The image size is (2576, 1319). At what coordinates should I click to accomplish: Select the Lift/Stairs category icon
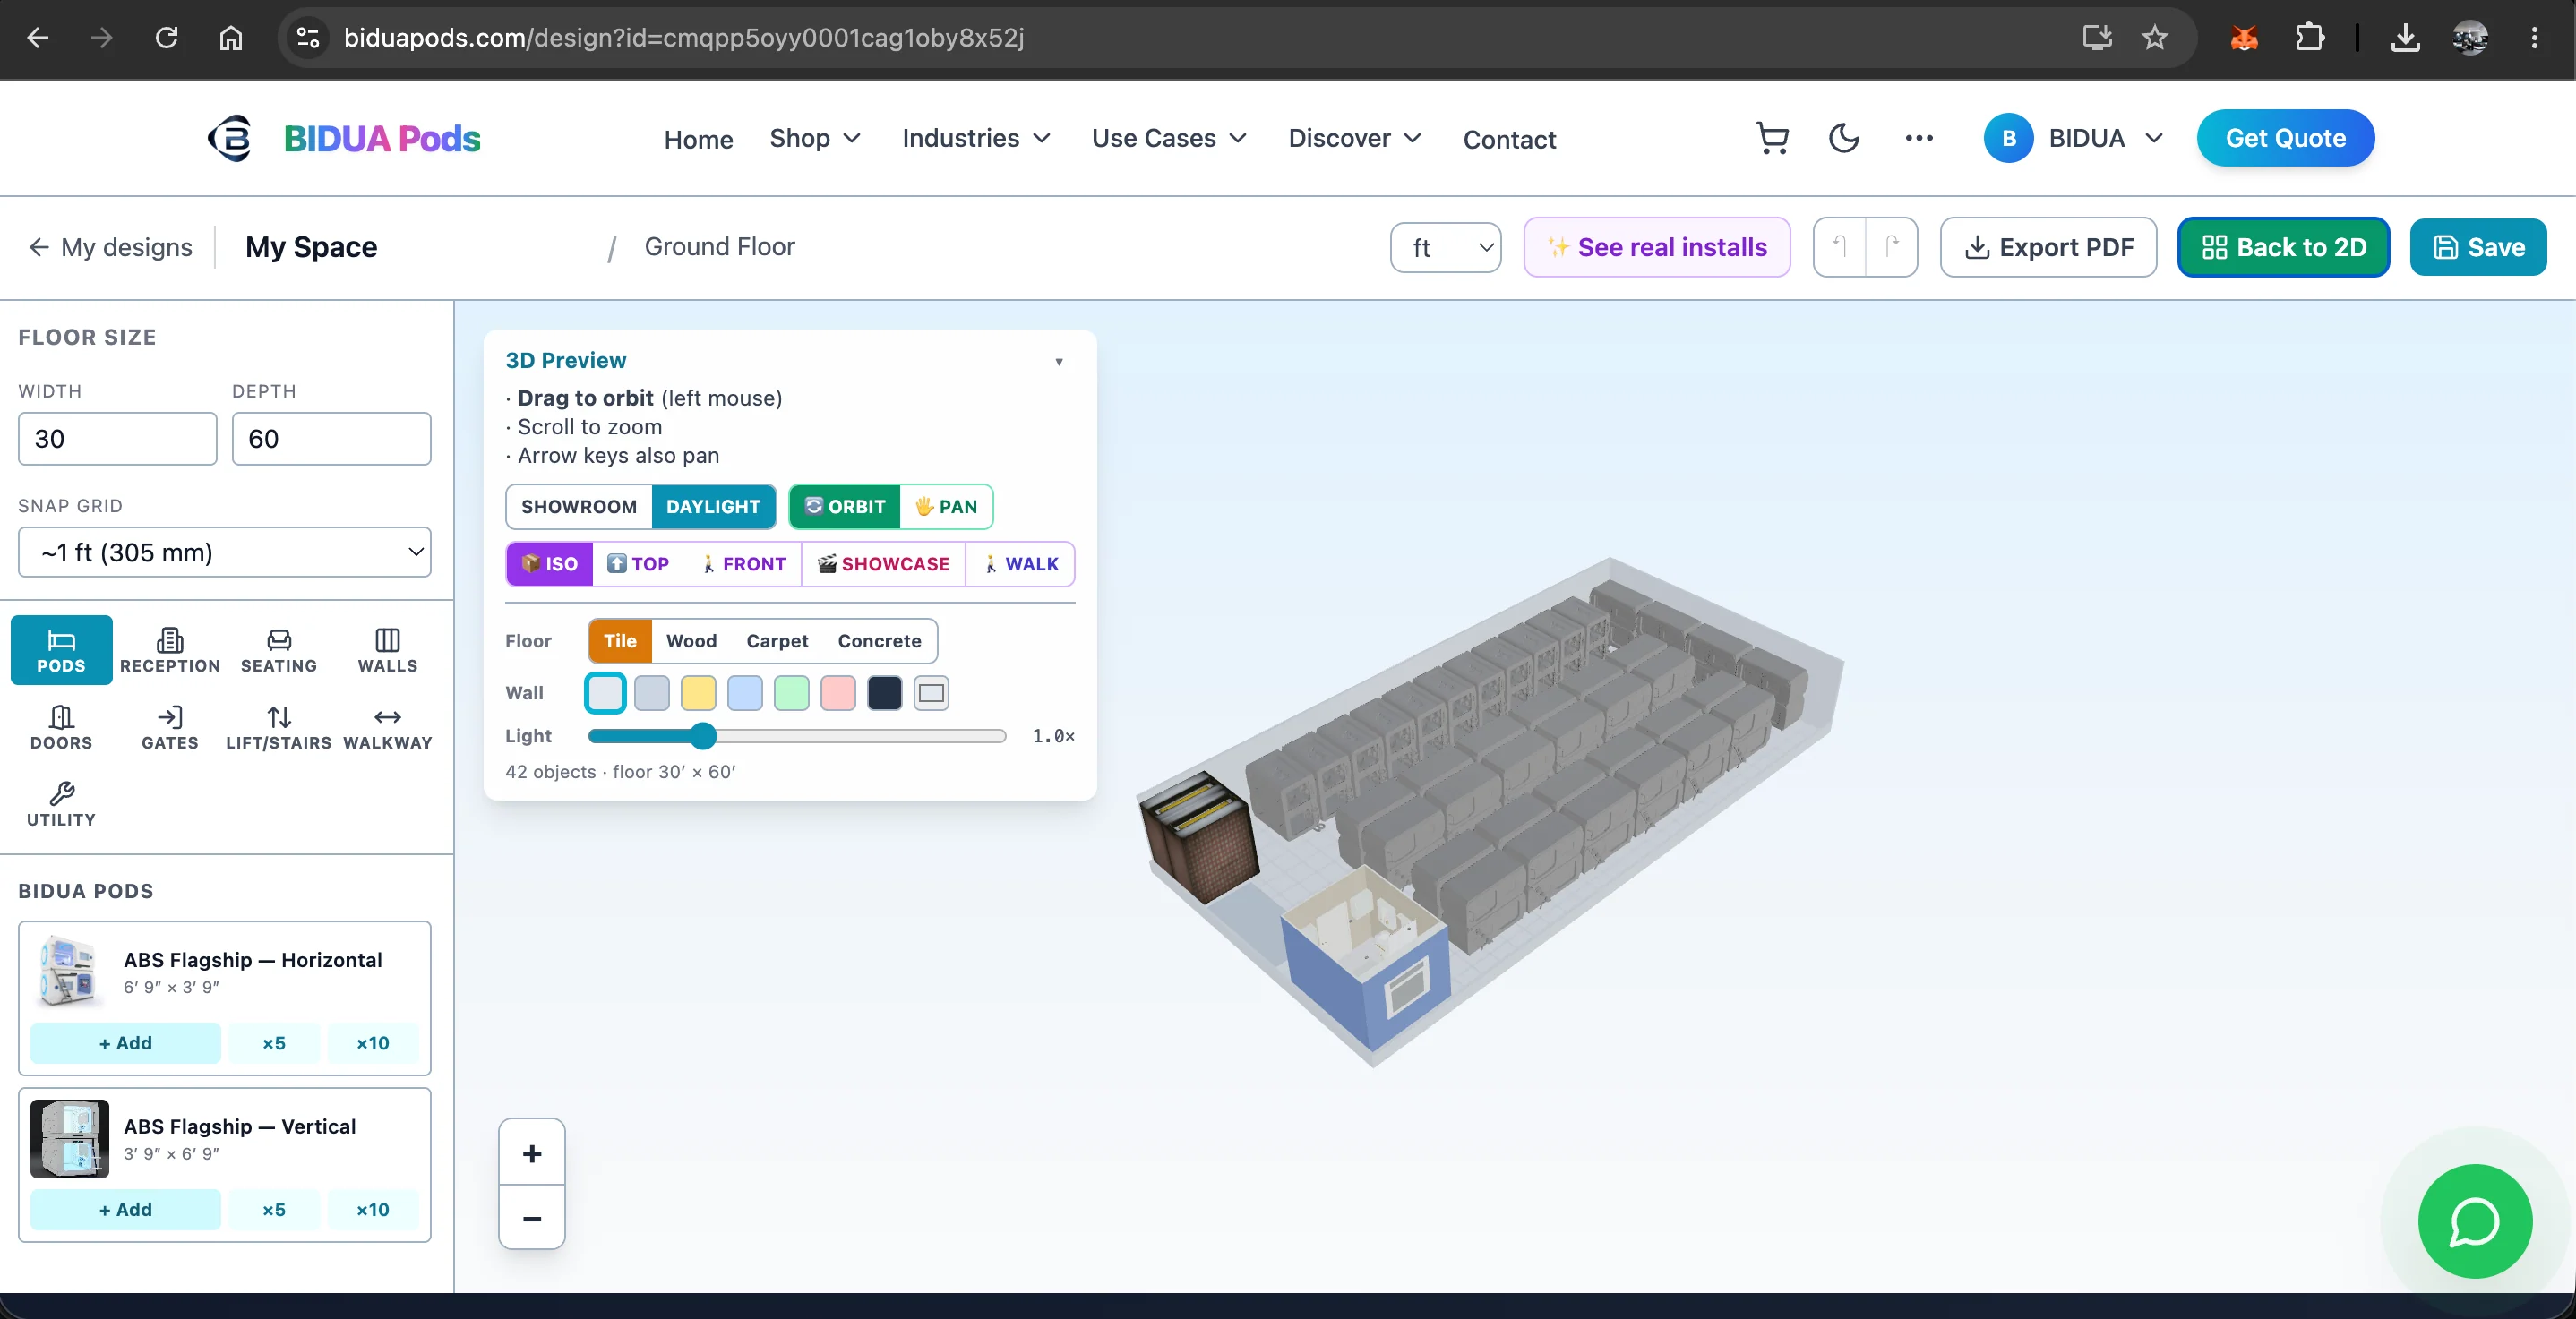coord(279,727)
